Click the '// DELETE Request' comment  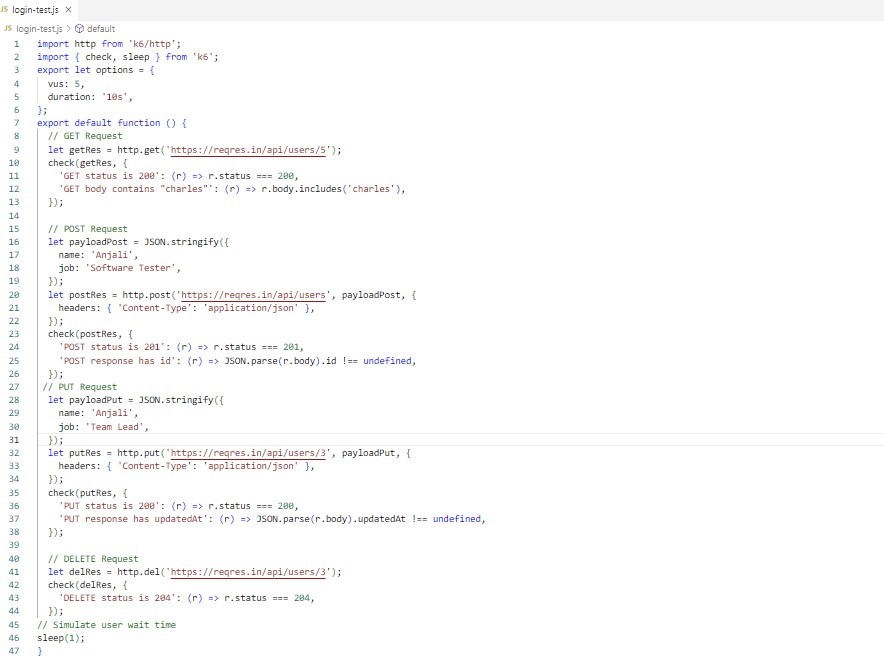pos(93,559)
